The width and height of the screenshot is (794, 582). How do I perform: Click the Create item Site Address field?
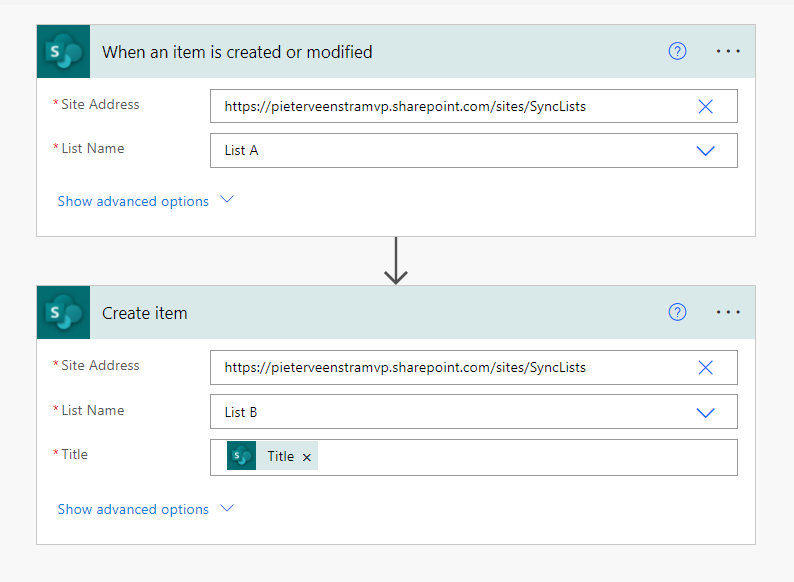point(473,367)
